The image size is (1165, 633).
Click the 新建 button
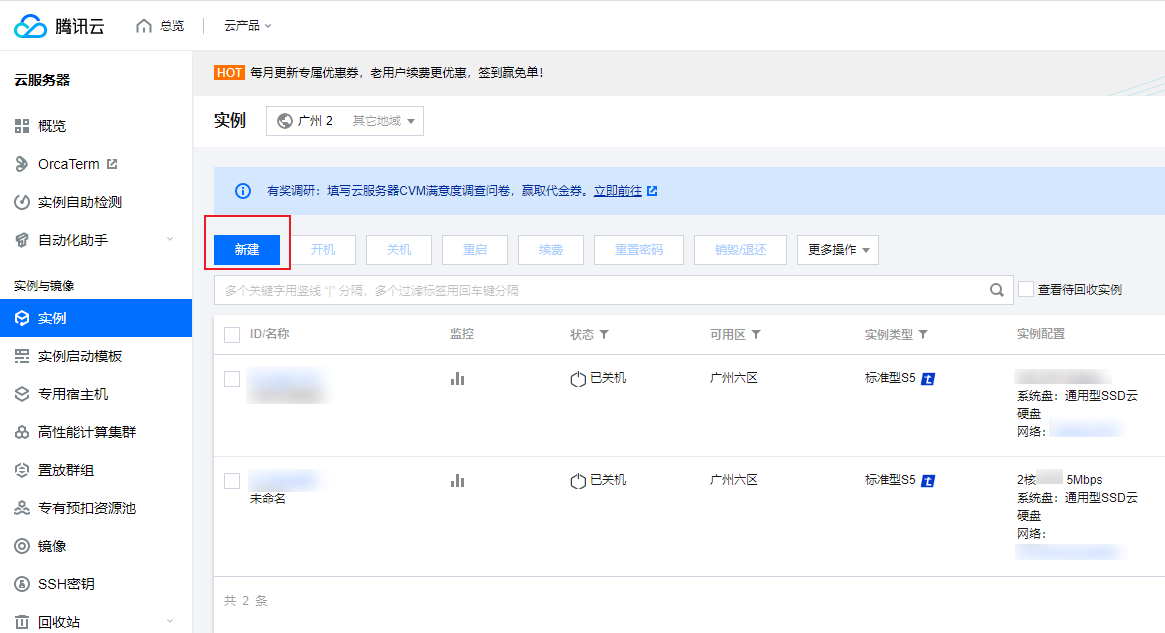point(247,250)
